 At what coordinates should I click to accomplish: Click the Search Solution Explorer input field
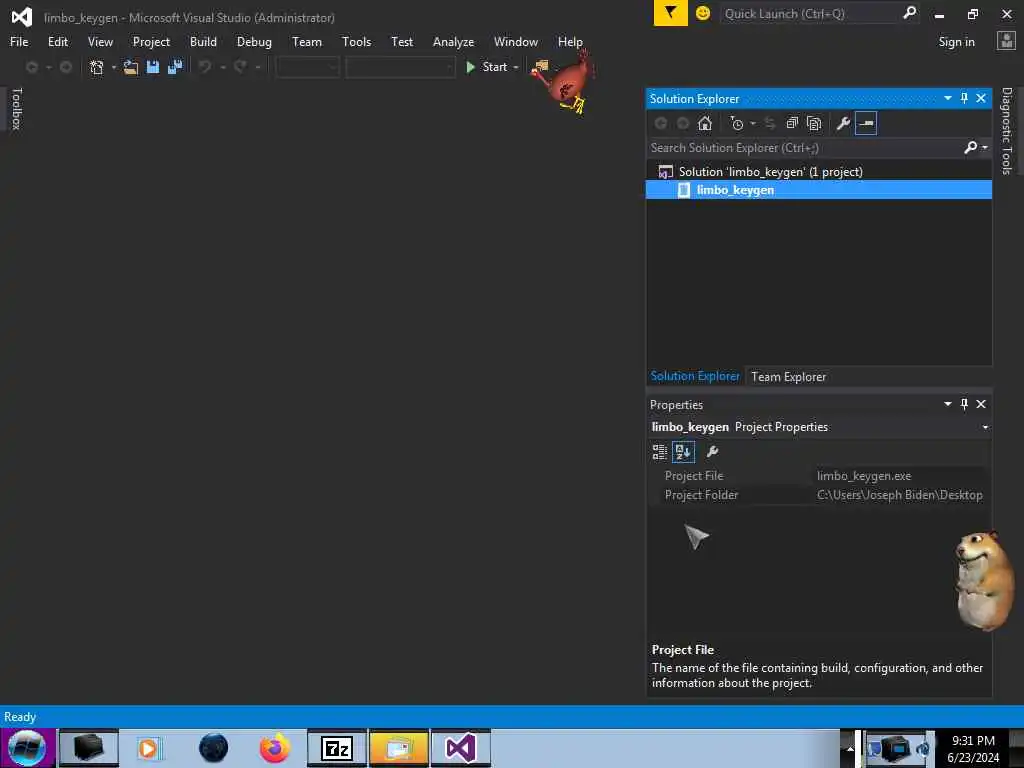(x=803, y=148)
